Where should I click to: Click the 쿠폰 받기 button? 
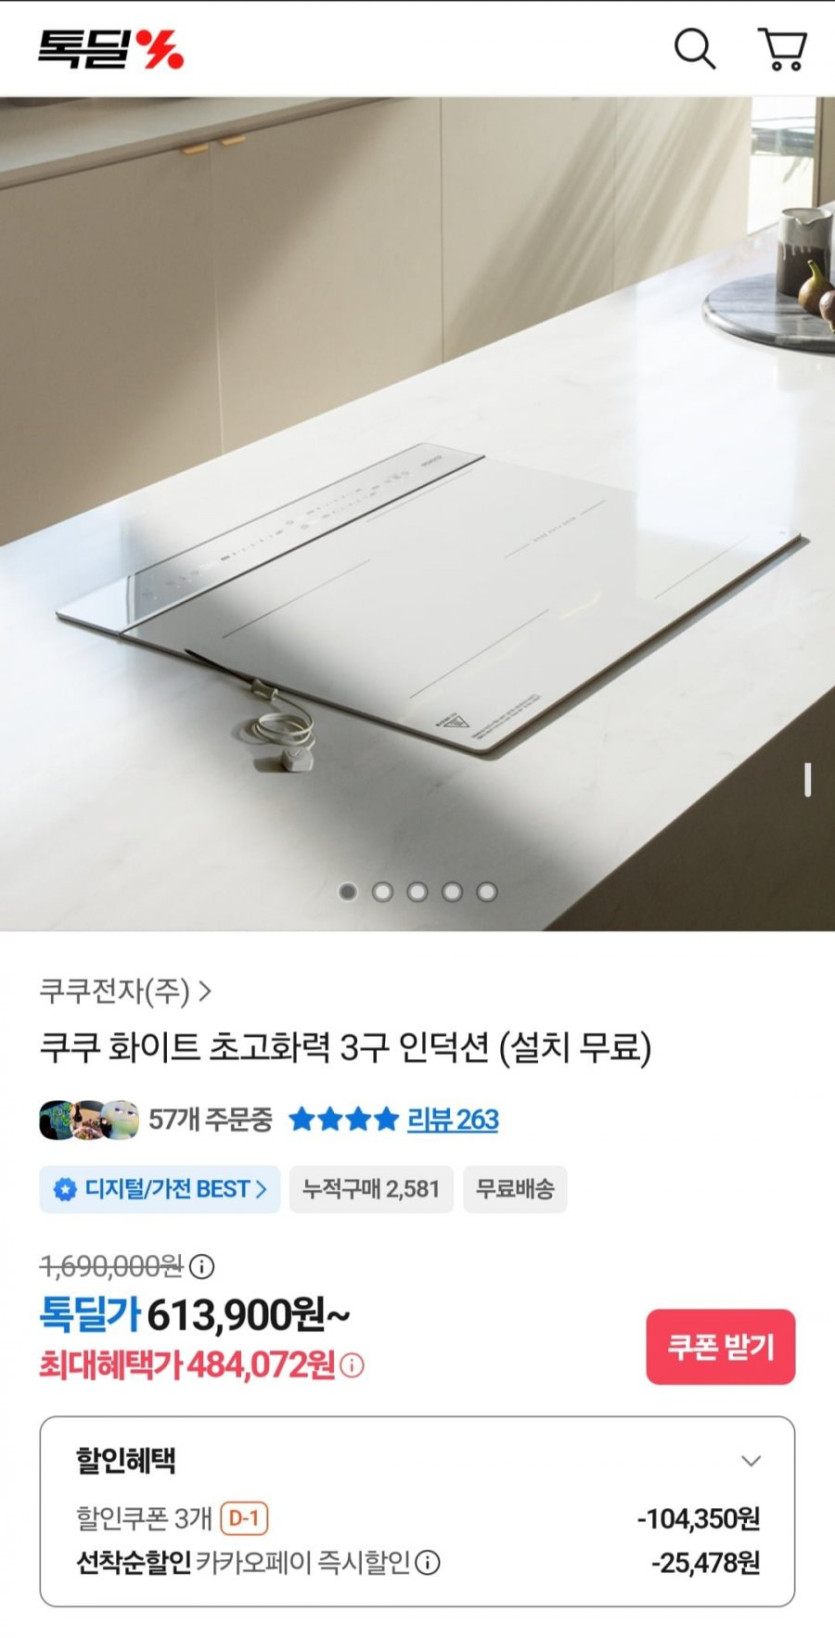coord(720,1347)
